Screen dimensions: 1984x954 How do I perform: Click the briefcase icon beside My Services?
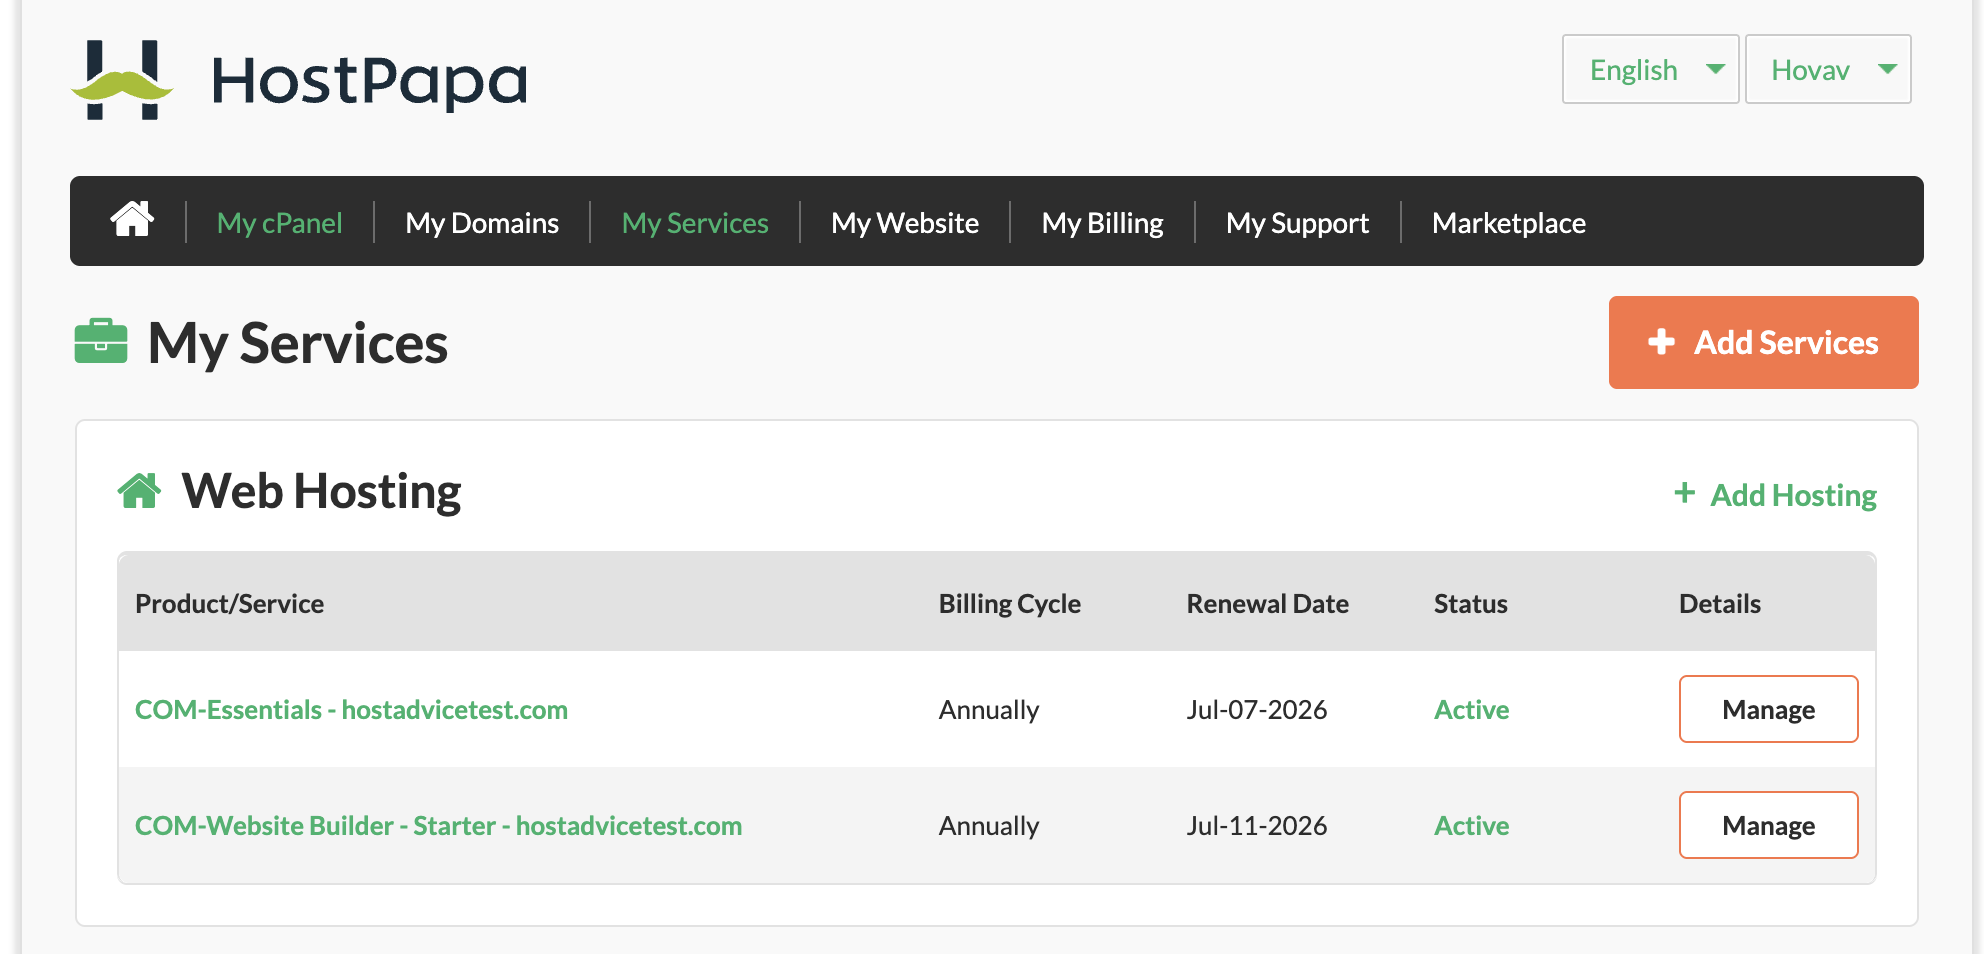click(101, 341)
